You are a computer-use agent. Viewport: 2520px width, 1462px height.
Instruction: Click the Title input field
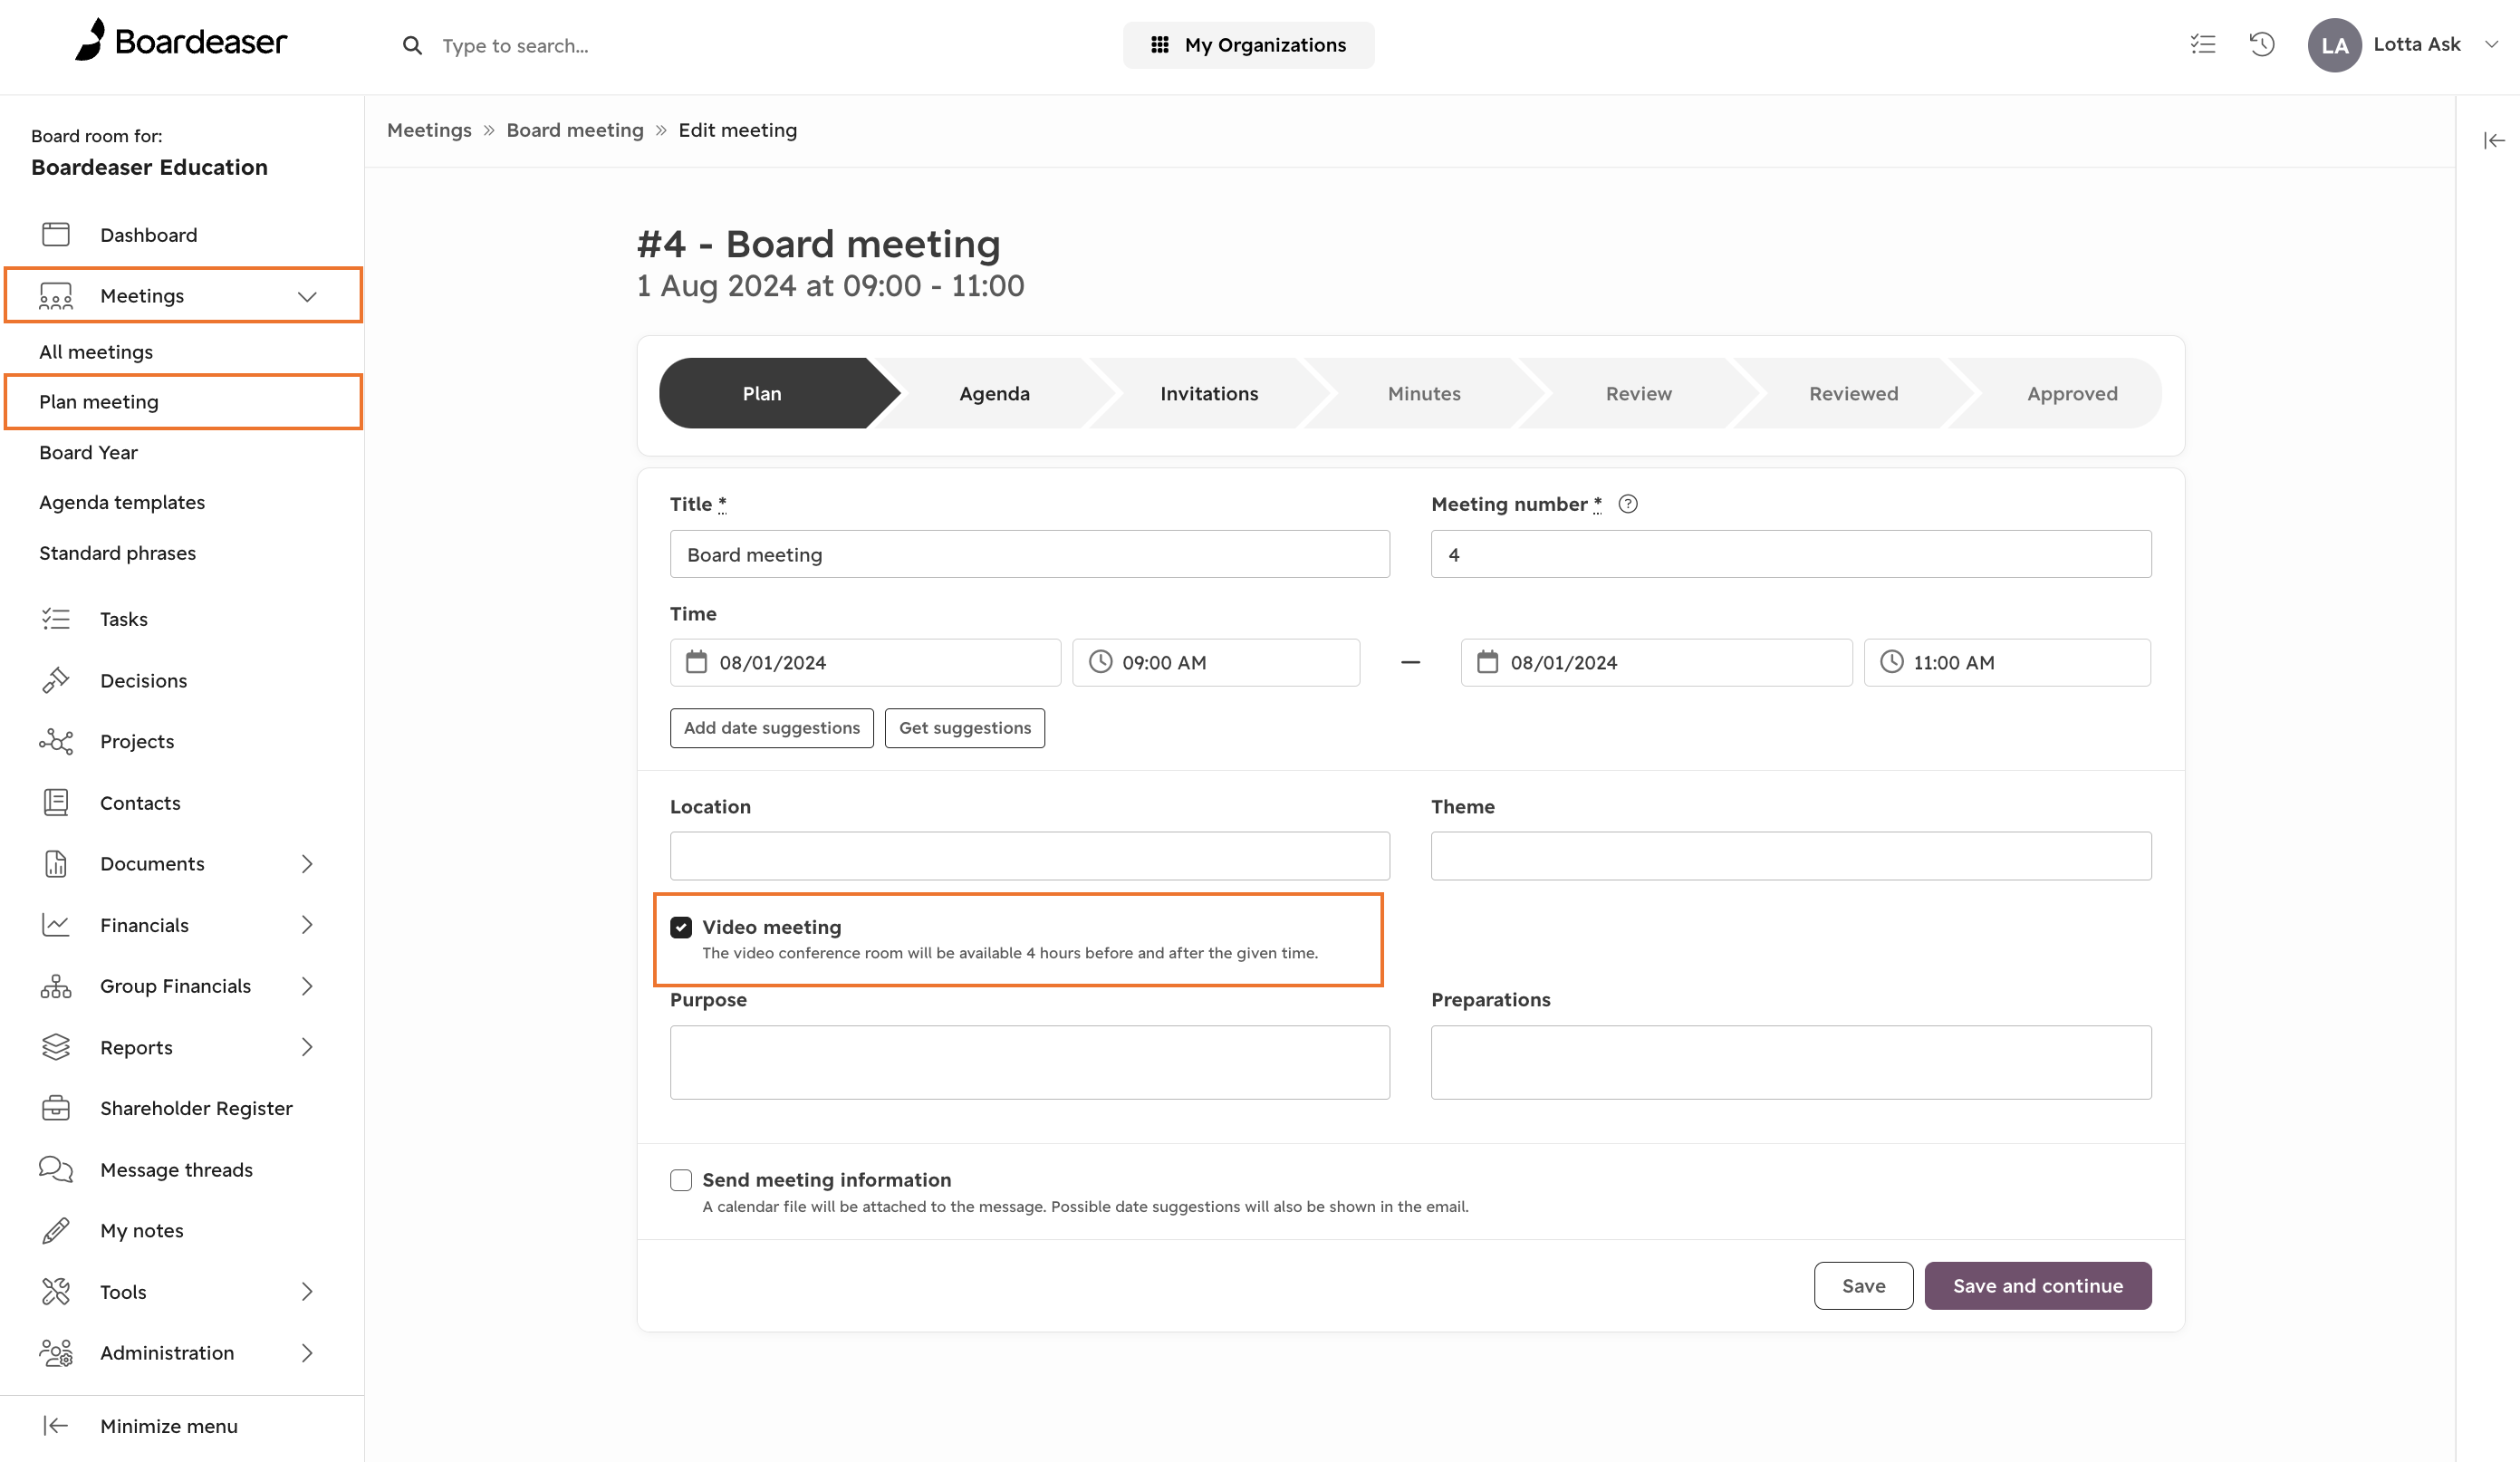[1029, 554]
